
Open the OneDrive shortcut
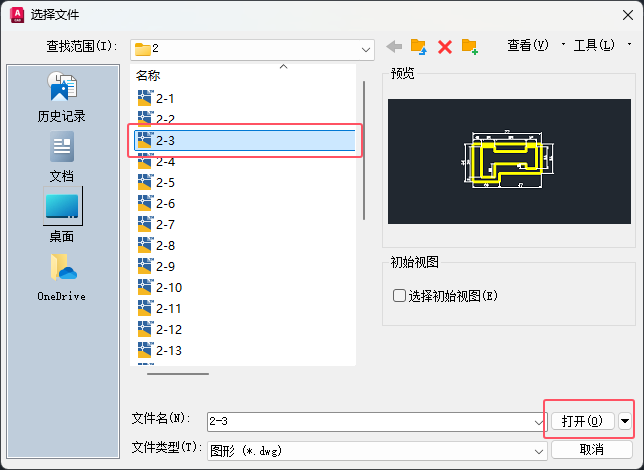click(62, 278)
